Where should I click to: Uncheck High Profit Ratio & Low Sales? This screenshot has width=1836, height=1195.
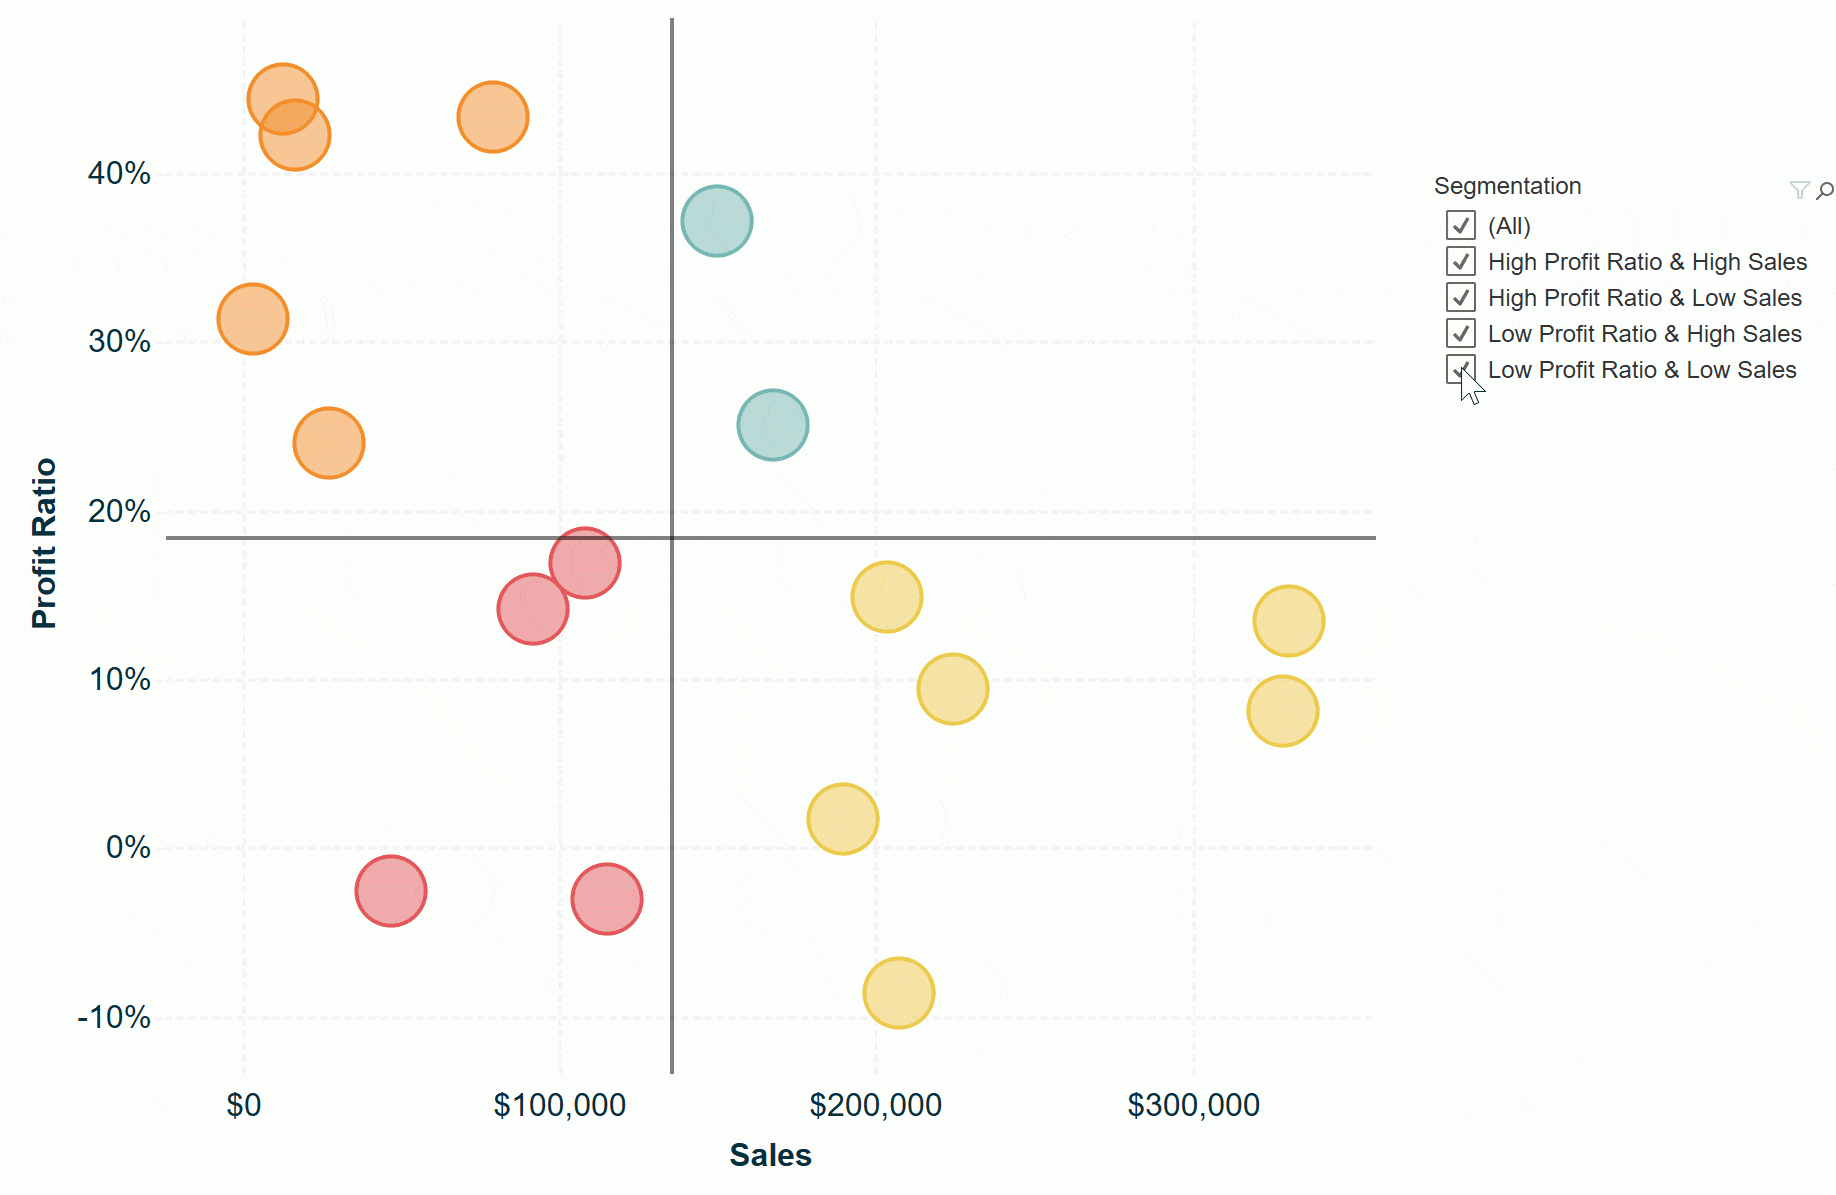(1460, 298)
